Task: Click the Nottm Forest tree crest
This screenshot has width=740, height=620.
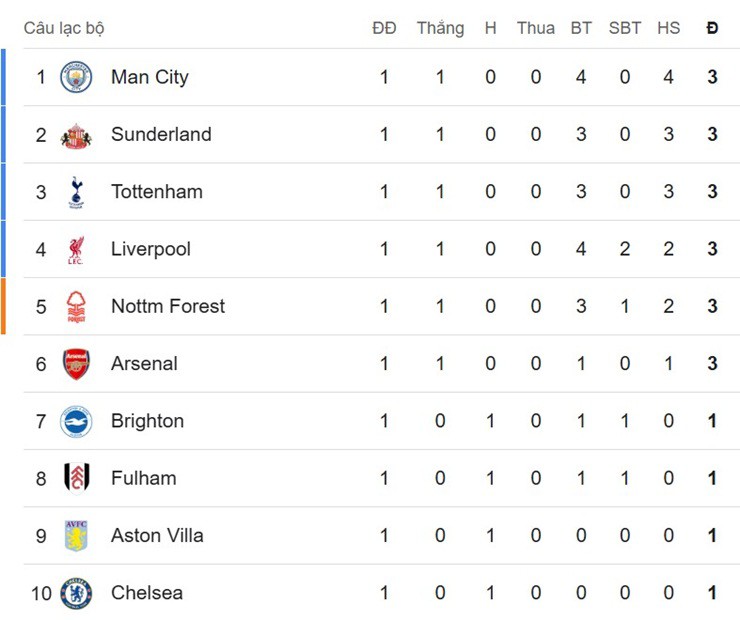Action: pyautogui.click(x=76, y=306)
